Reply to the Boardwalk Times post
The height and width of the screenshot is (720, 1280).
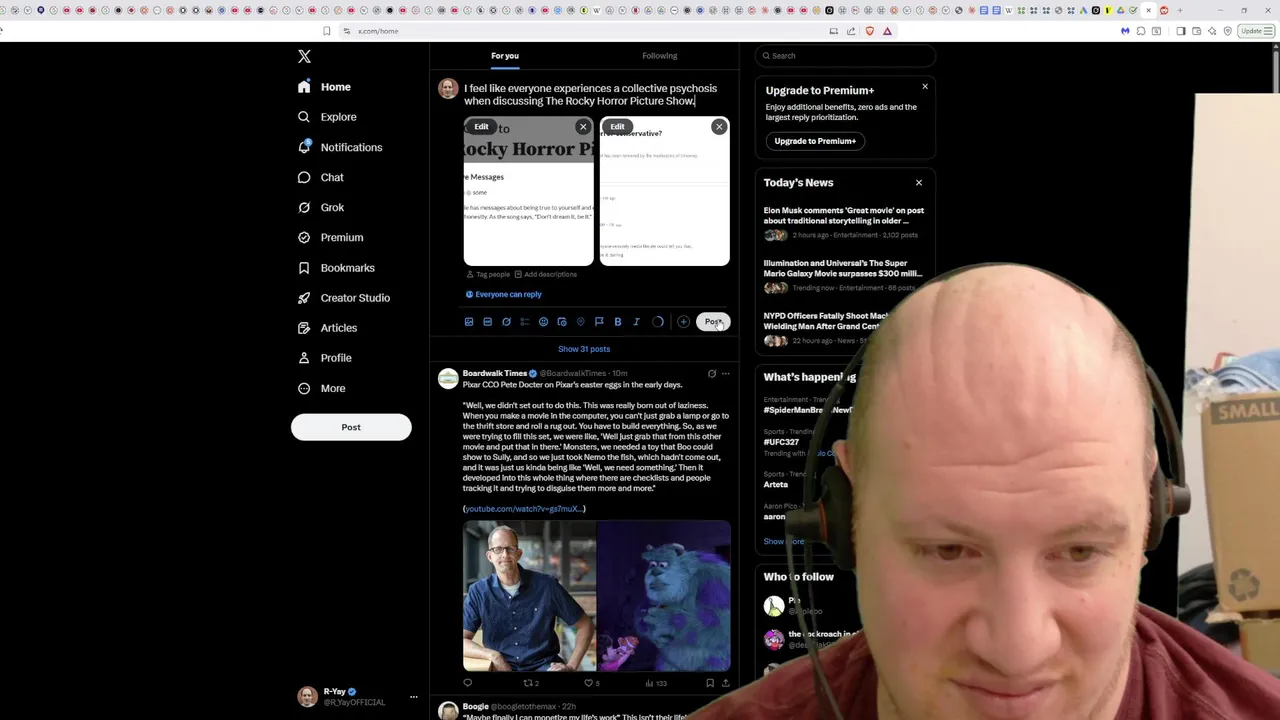[467, 683]
